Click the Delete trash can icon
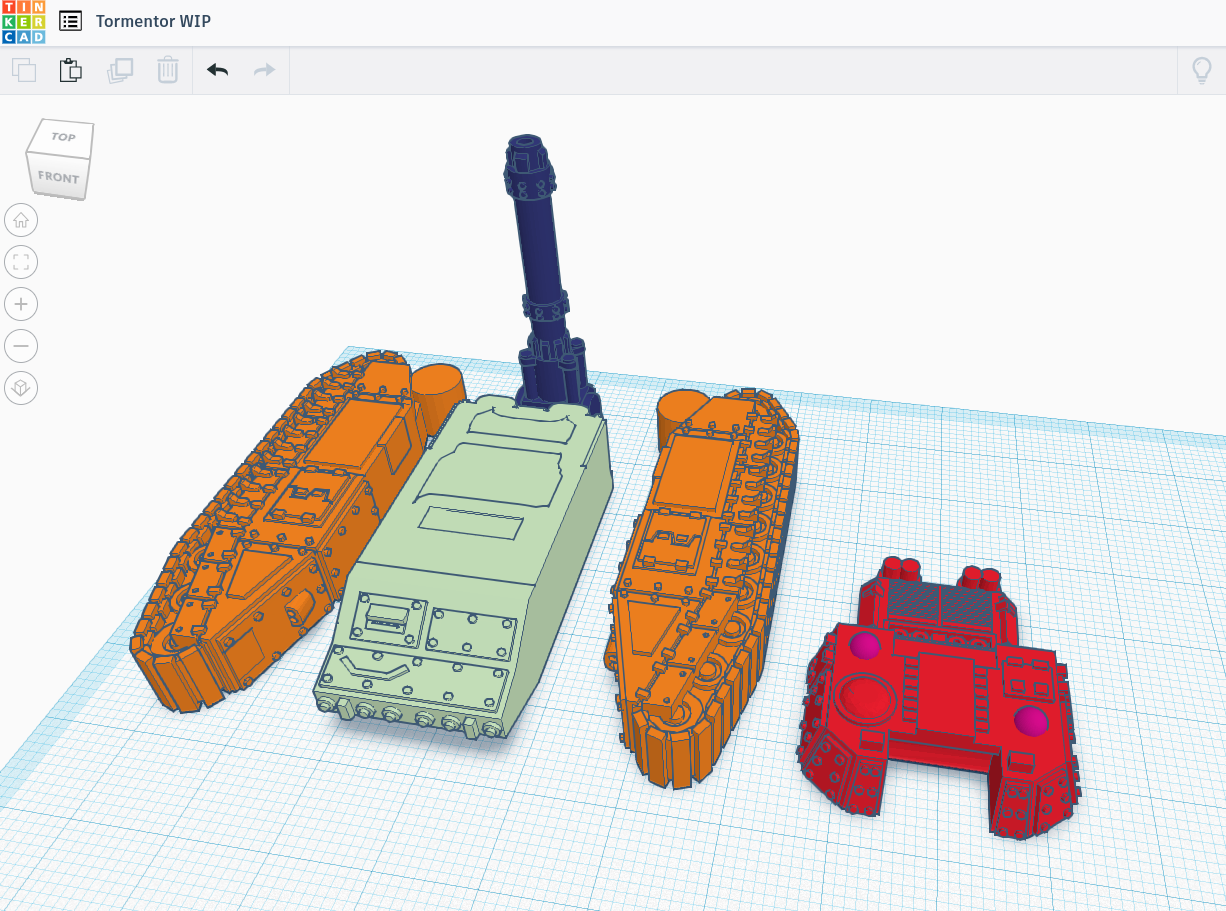 tap(167, 70)
